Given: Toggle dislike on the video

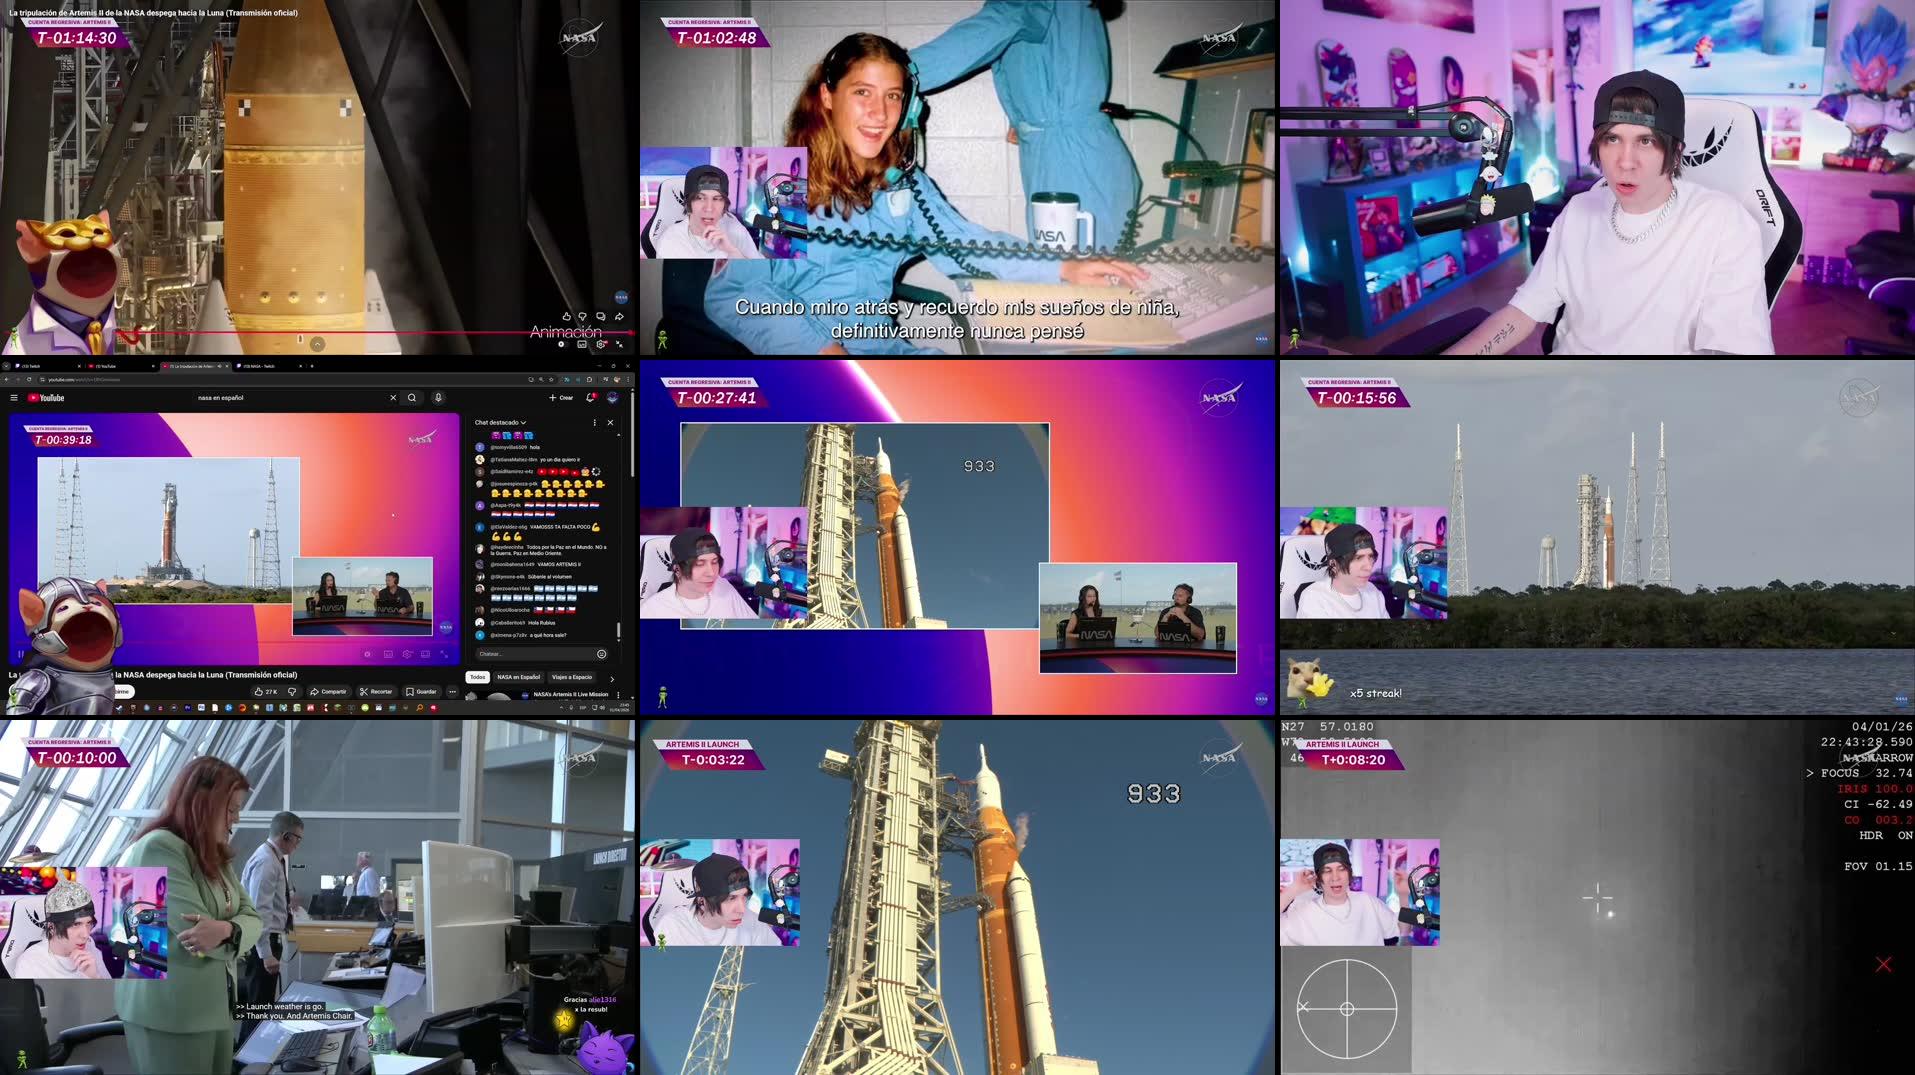Looking at the screenshot, I should tap(292, 692).
